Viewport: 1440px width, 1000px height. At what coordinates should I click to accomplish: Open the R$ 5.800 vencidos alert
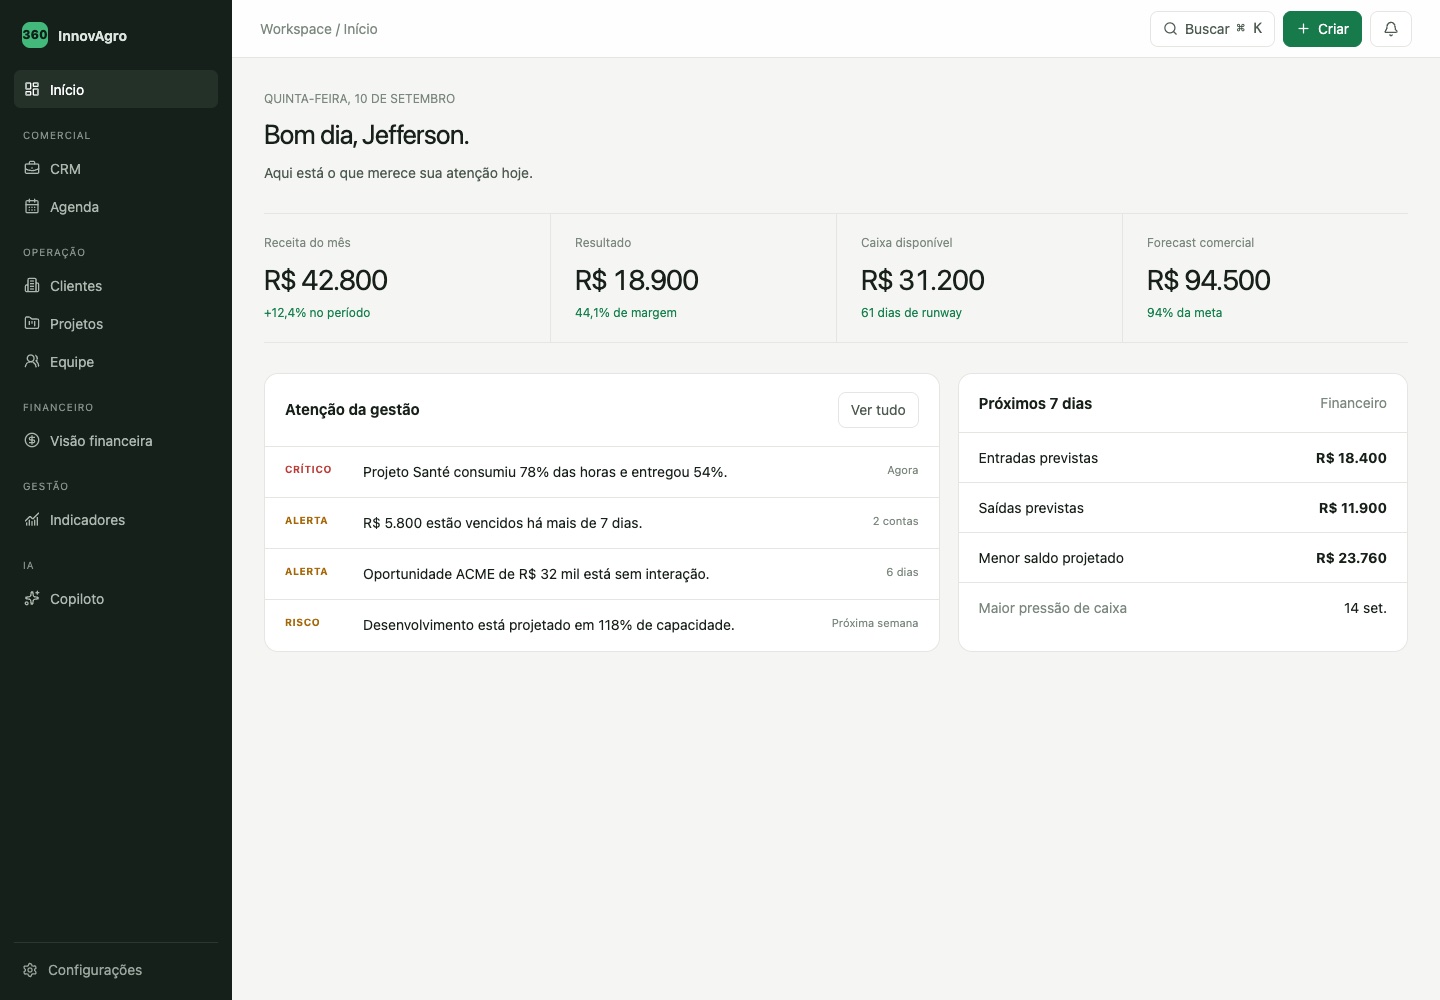coord(602,523)
